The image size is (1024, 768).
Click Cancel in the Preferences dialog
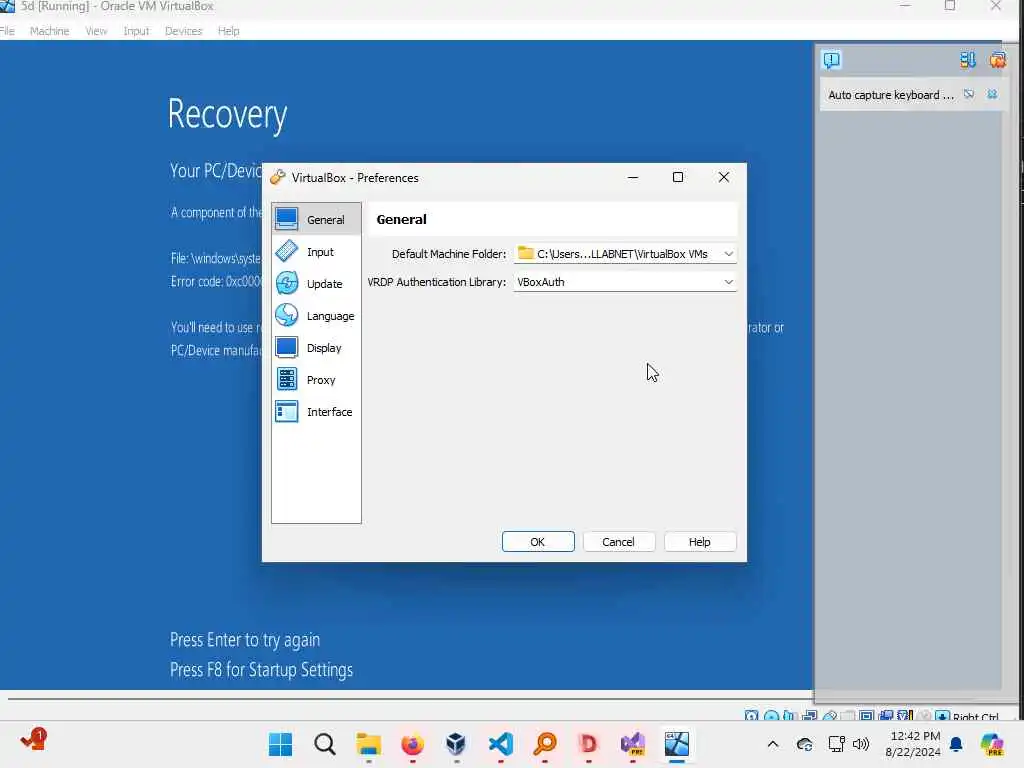pos(618,541)
